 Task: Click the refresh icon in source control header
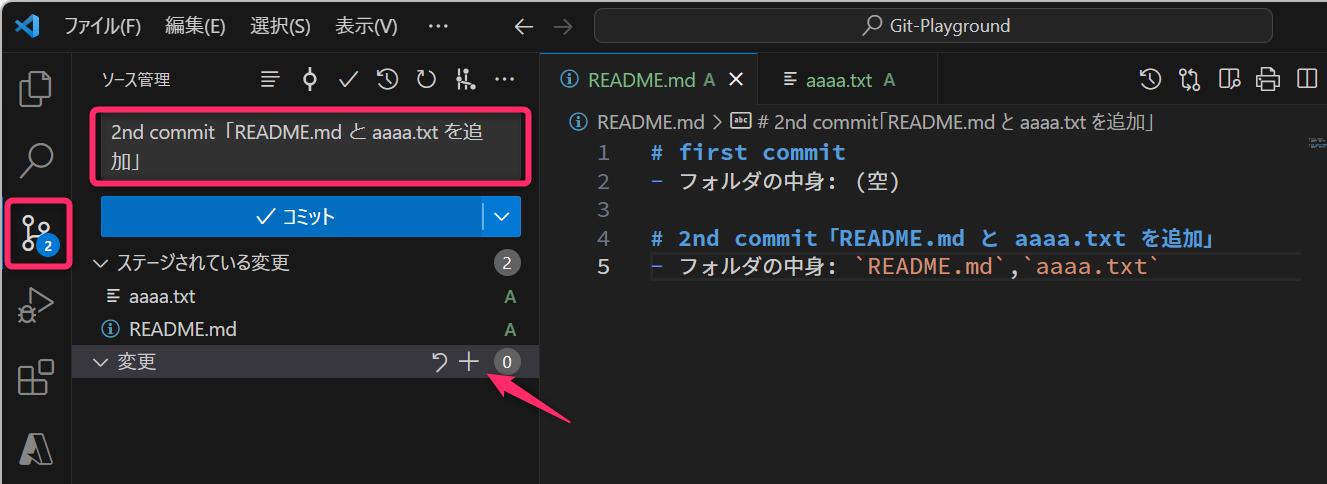(x=426, y=79)
